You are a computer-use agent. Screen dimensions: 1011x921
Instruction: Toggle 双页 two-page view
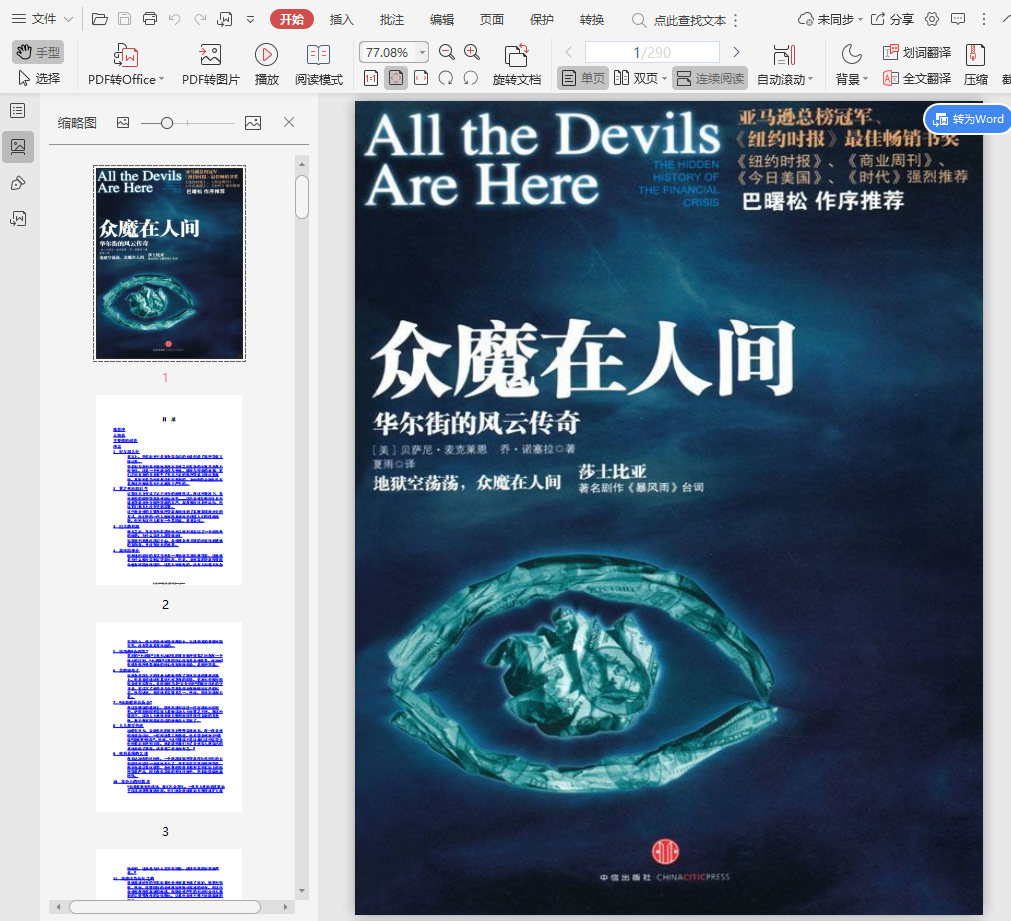tap(636, 79)
